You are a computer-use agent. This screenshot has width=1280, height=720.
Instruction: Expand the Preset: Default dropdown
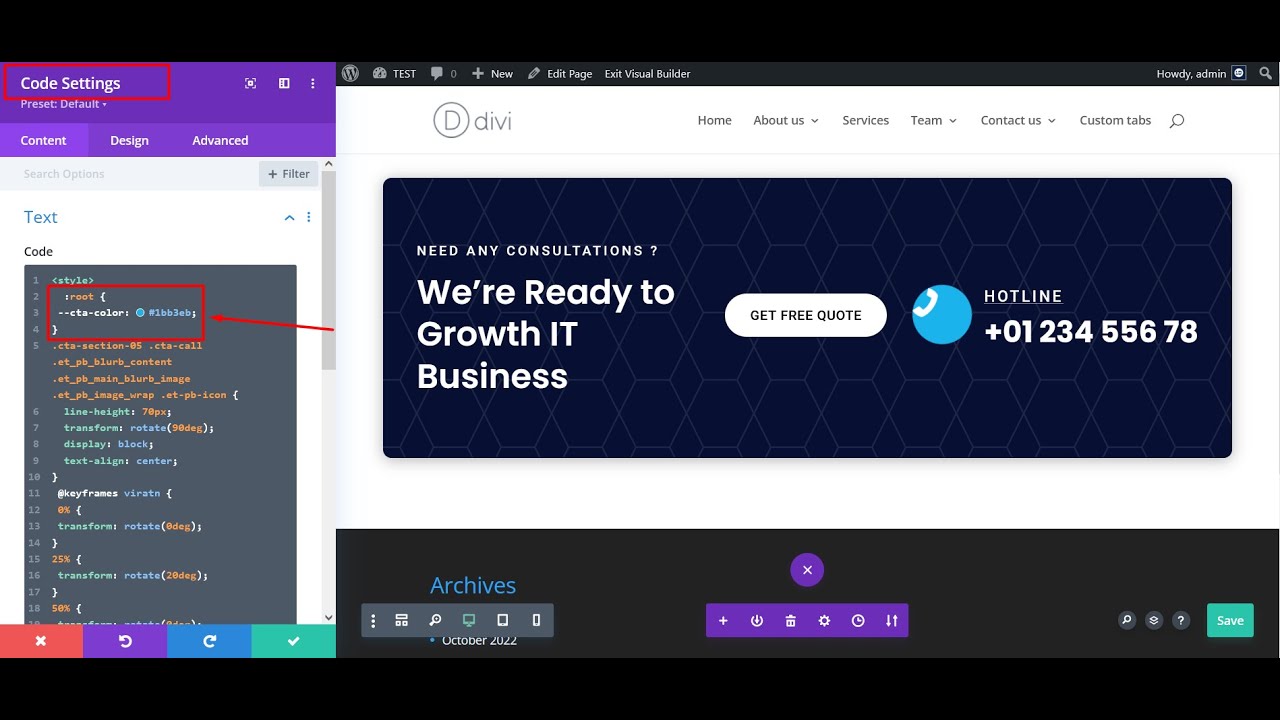64,104
